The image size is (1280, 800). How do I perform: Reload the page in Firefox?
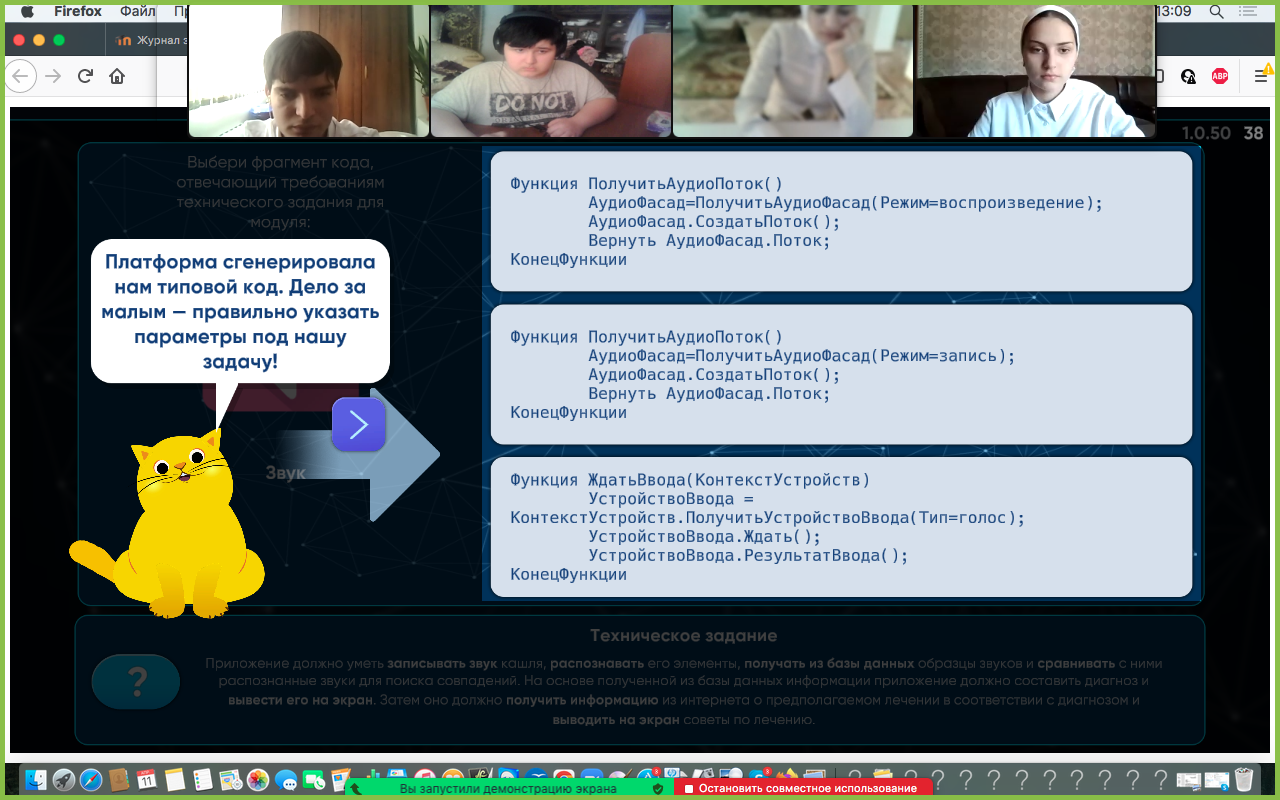86,76
